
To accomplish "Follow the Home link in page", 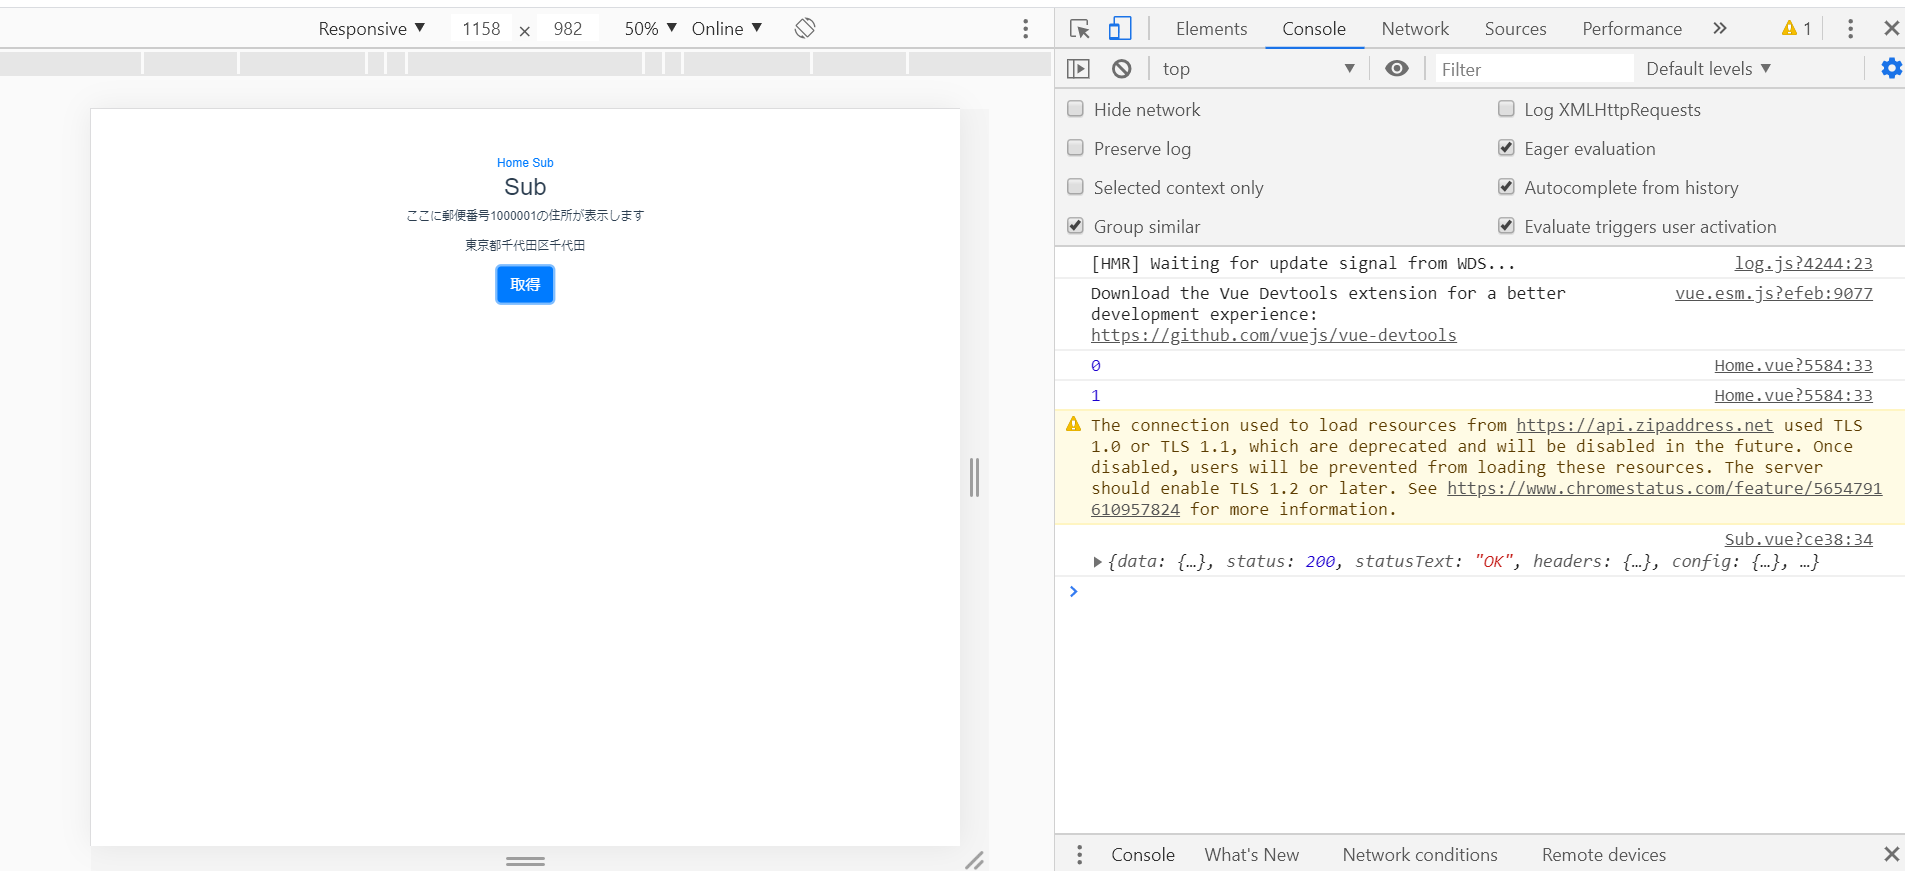I will [x=512, y=163].
